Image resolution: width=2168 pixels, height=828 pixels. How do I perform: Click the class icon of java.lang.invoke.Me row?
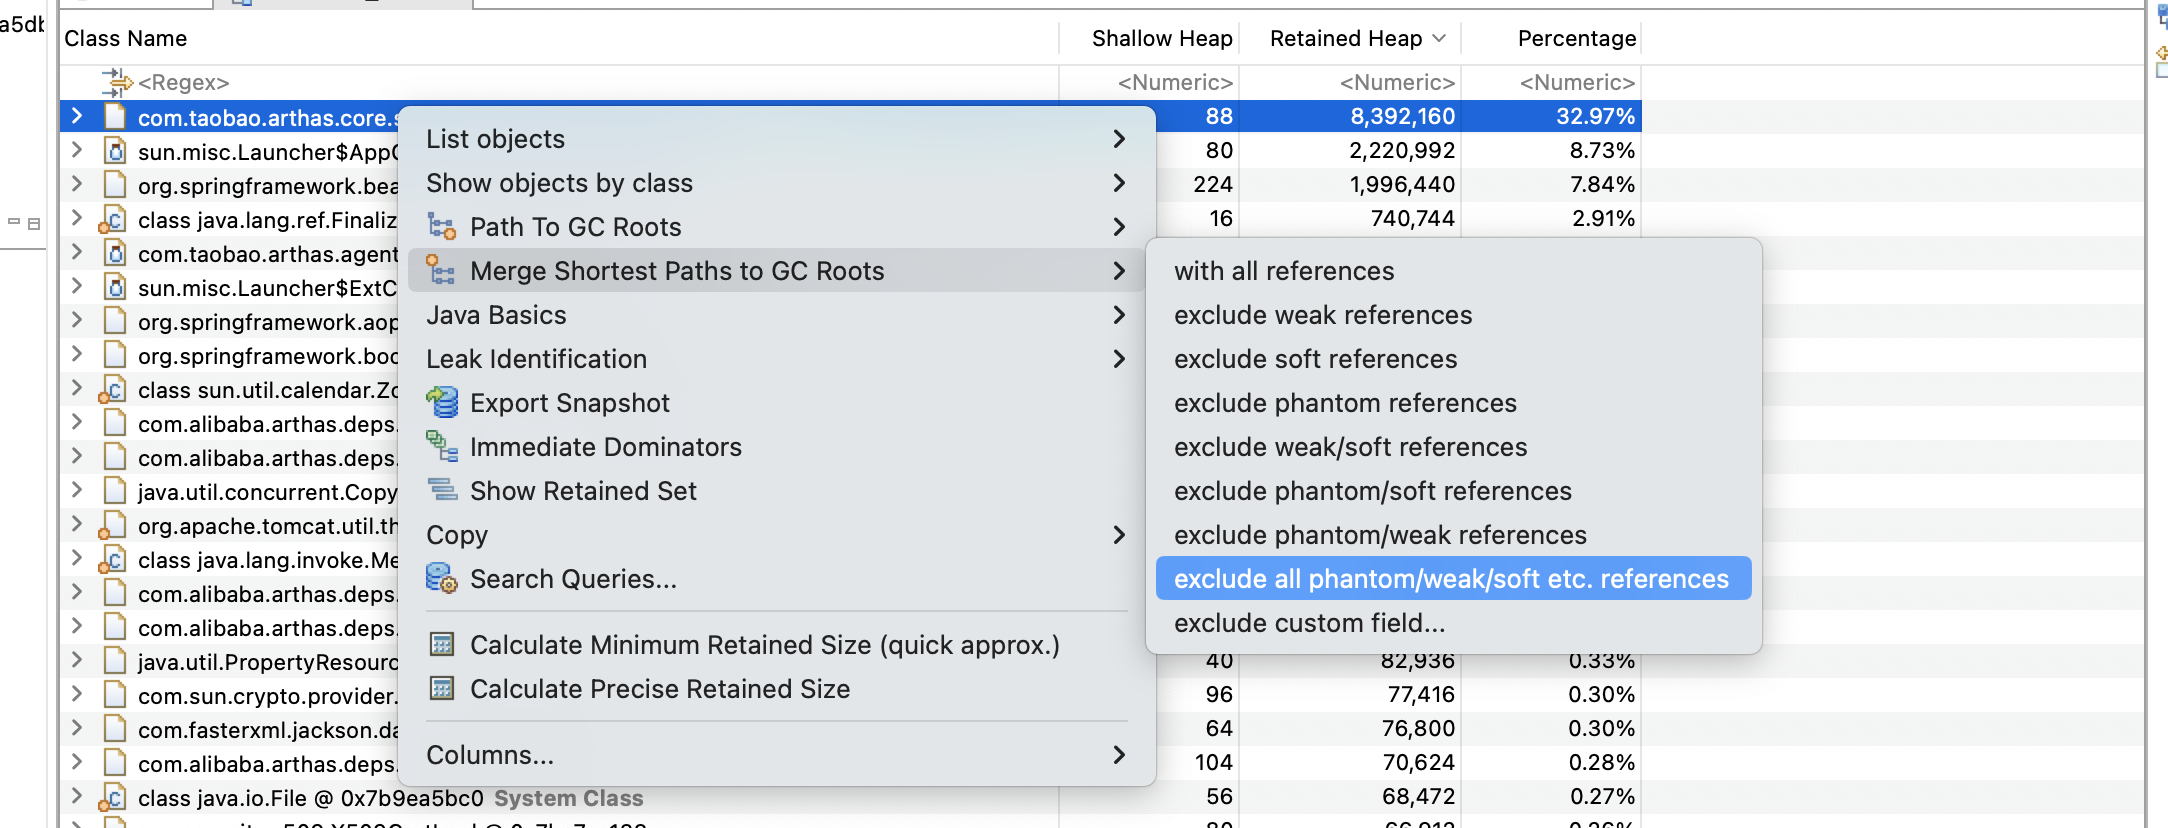click(113, 559)
